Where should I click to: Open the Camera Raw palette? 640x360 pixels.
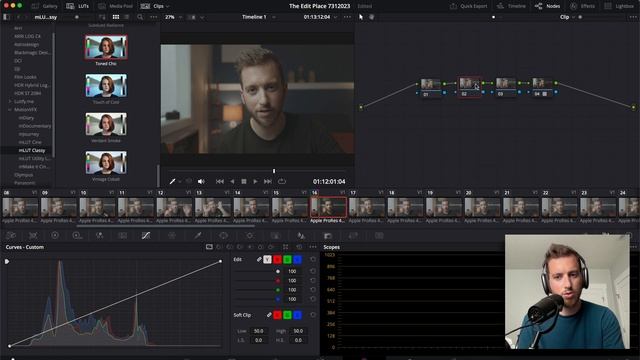pos(11,236)
